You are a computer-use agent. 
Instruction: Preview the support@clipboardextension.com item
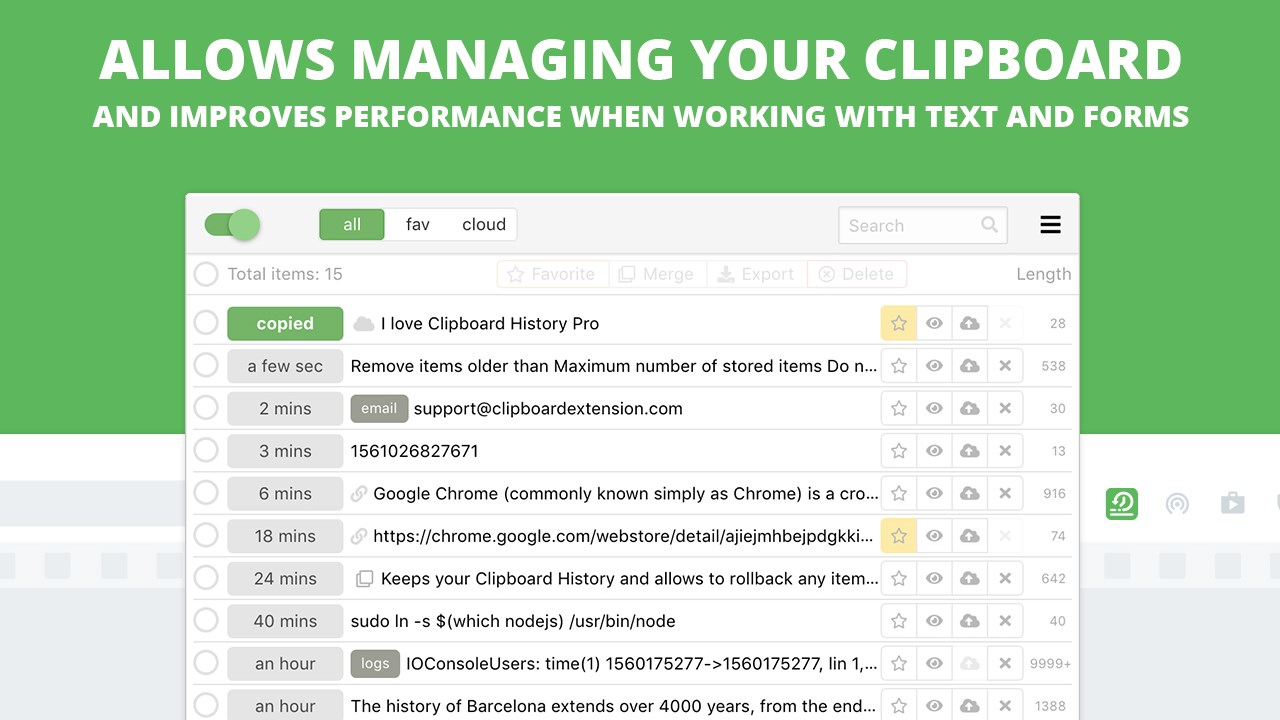click(934, 408)
